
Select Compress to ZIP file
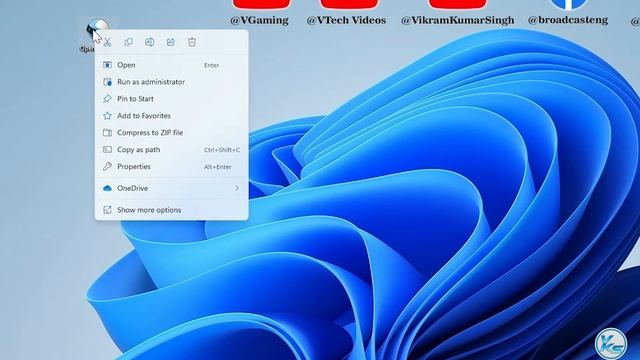point(171,133)
